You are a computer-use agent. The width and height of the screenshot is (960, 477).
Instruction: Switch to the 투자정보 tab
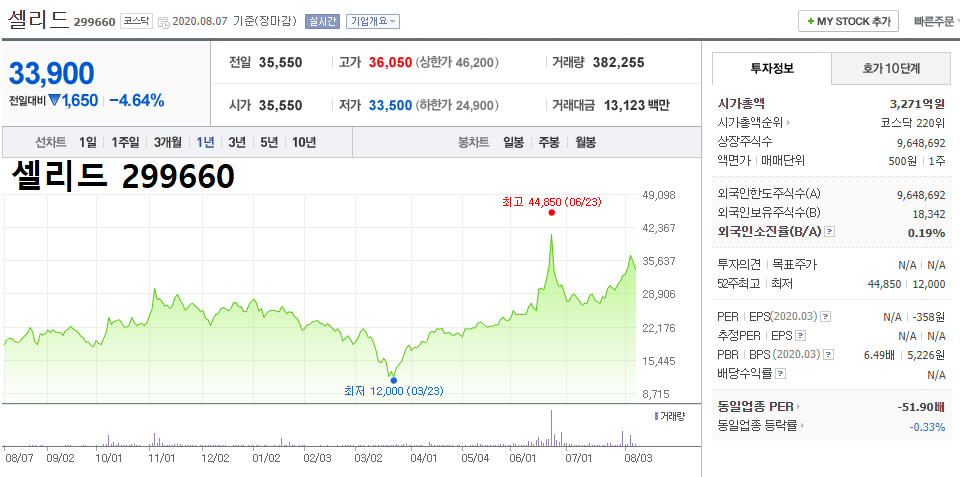coord(772,68)
